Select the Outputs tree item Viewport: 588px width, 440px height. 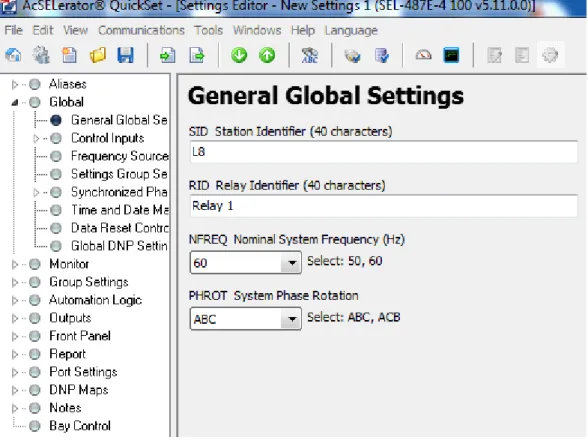pyautogui.click(x=70, y=318)
